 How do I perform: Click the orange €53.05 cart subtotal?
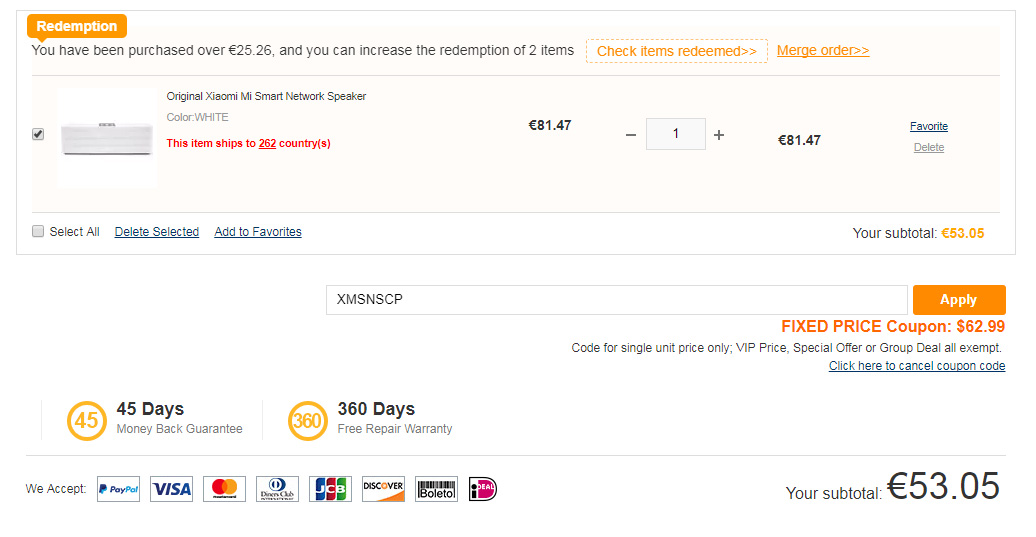[x=963, y=233]
